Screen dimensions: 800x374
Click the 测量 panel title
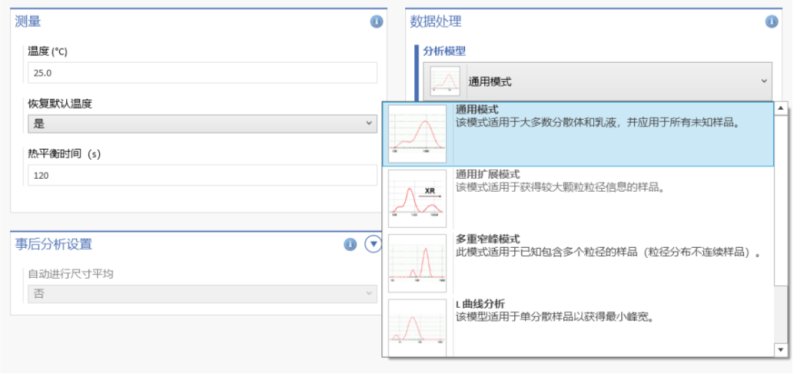coord(28,22)
